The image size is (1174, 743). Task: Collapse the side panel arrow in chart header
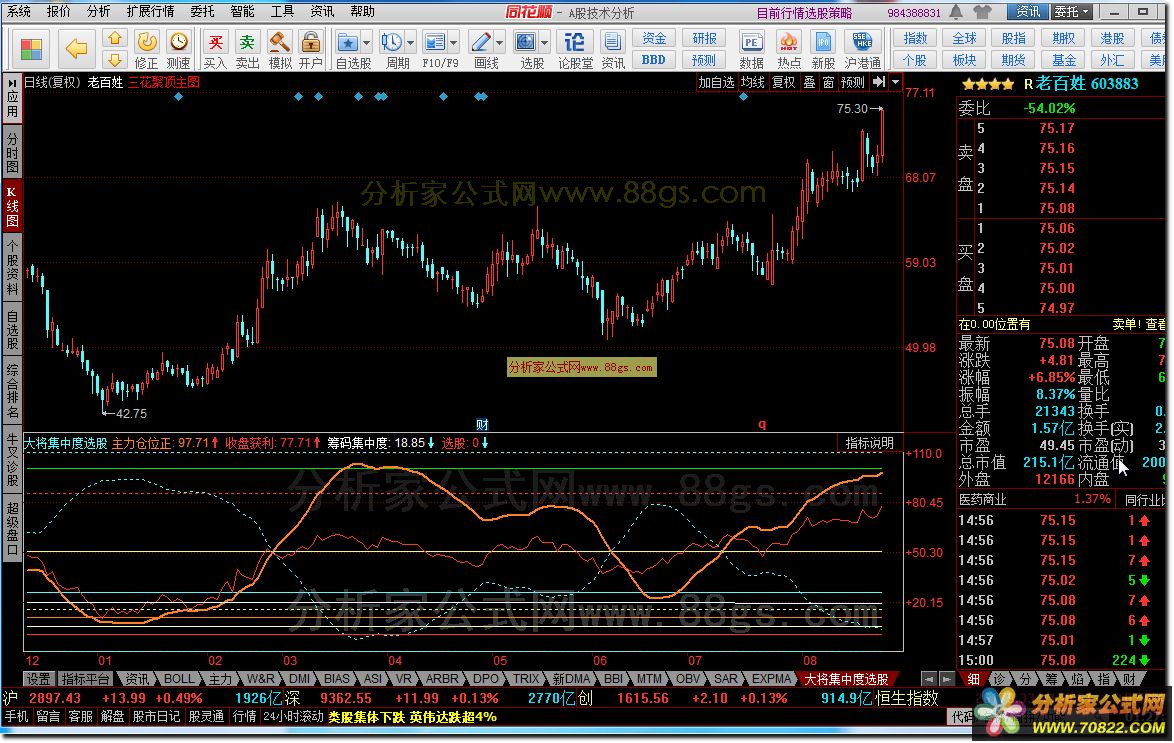coord(879,82)
